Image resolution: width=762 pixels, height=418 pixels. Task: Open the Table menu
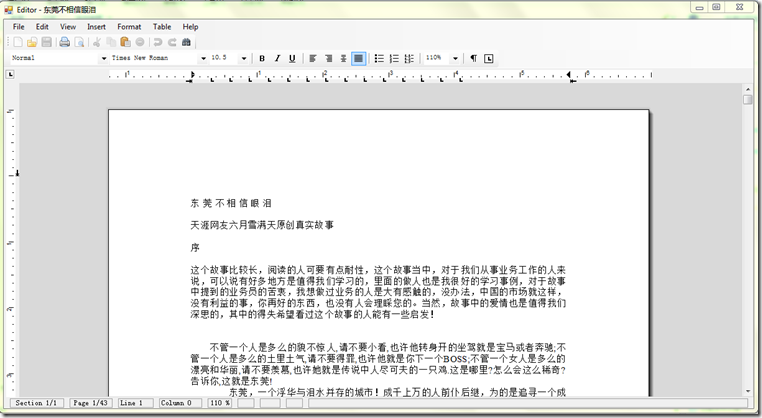162,27
